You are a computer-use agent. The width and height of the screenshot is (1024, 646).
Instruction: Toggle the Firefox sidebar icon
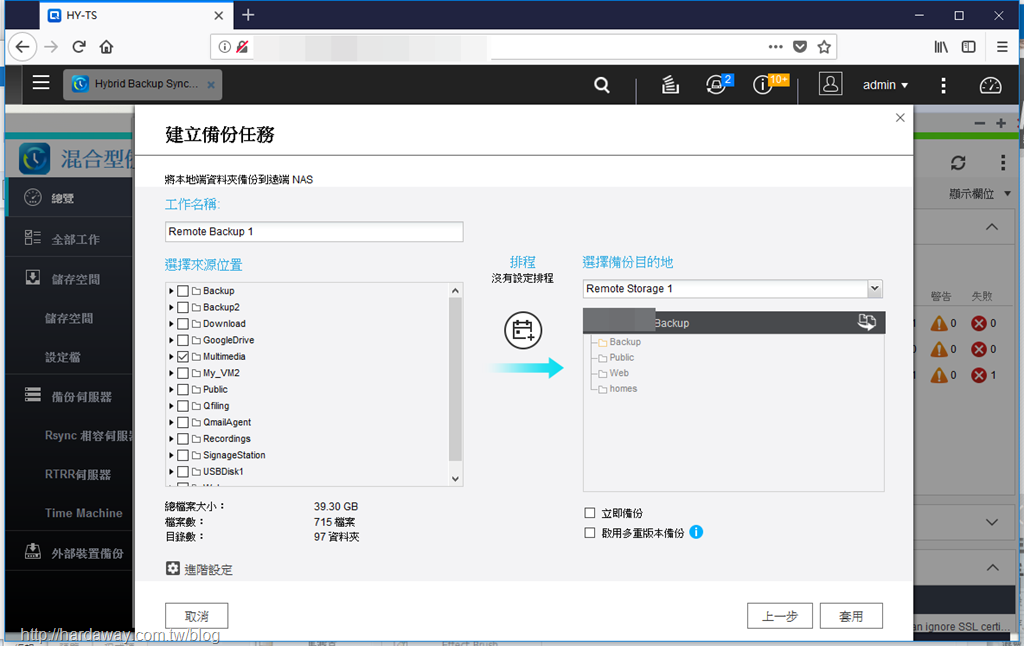pyautogui.click(x=968, y=47)
